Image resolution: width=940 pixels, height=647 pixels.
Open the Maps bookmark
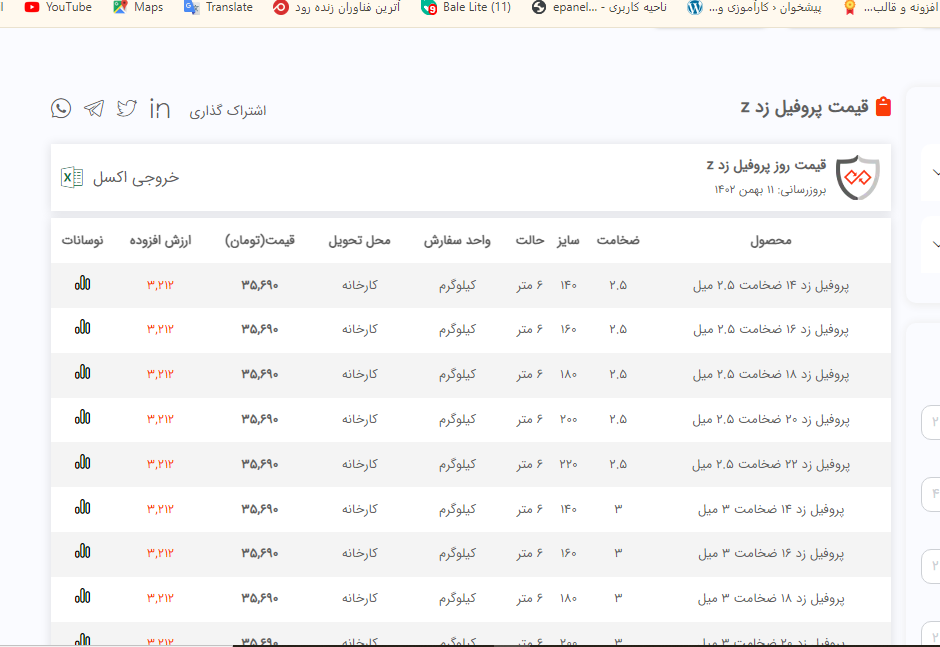point(138,7)
